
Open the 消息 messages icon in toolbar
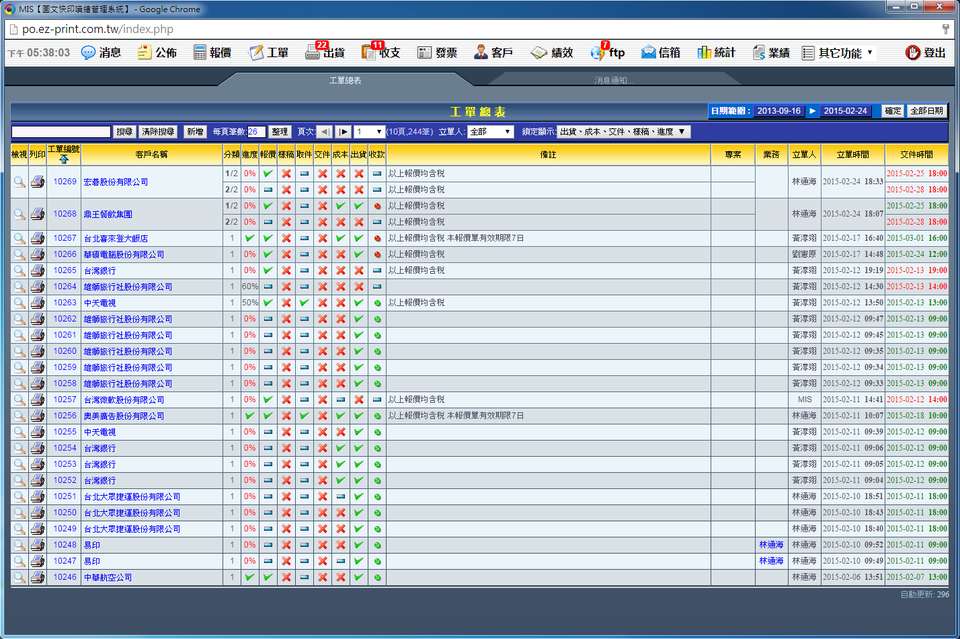coord(88,52)
